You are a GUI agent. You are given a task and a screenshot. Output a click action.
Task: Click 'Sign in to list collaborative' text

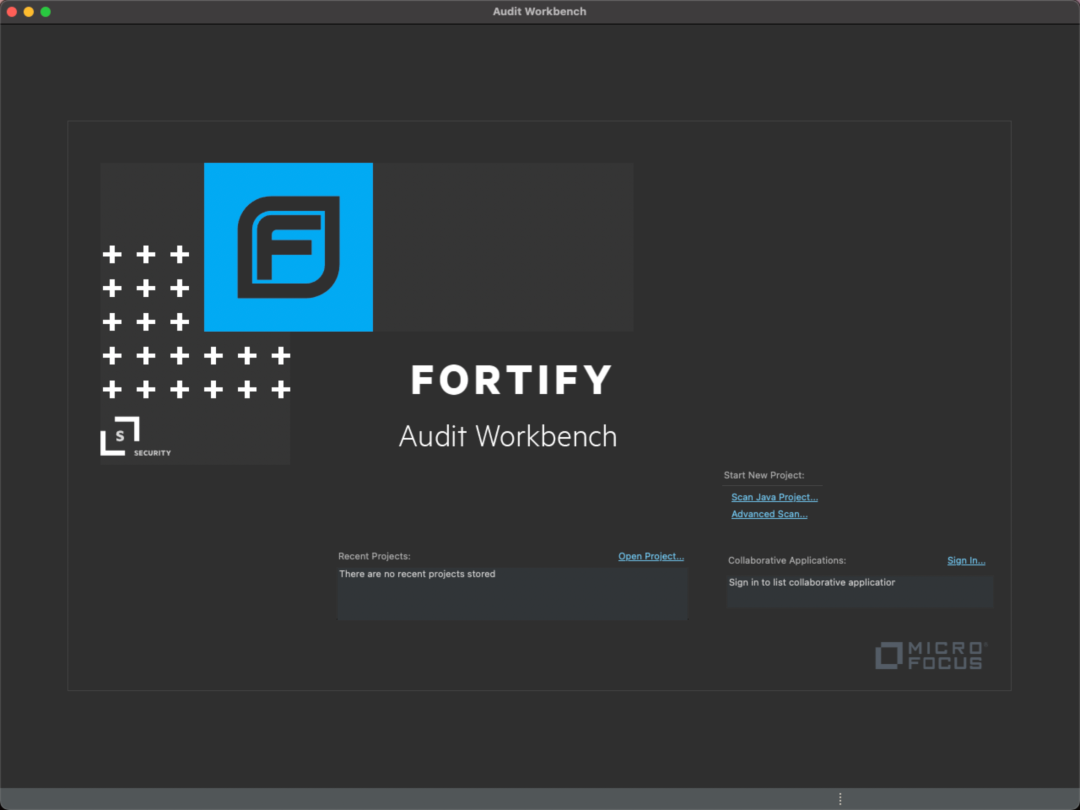click(x=811, y=582)
